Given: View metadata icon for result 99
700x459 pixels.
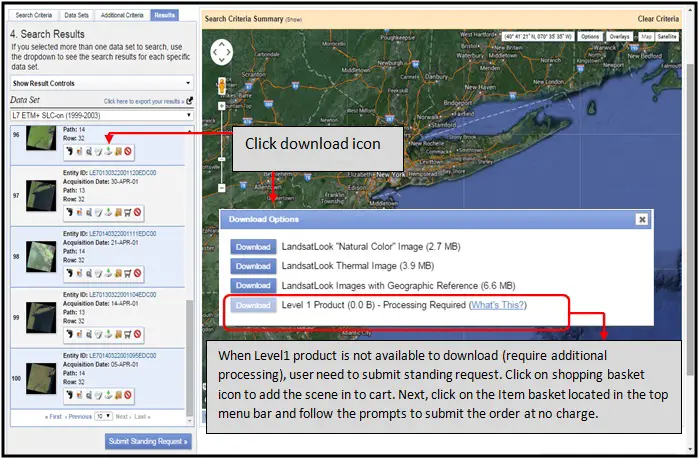Looking at the screenshot, I should pos(99,334).
